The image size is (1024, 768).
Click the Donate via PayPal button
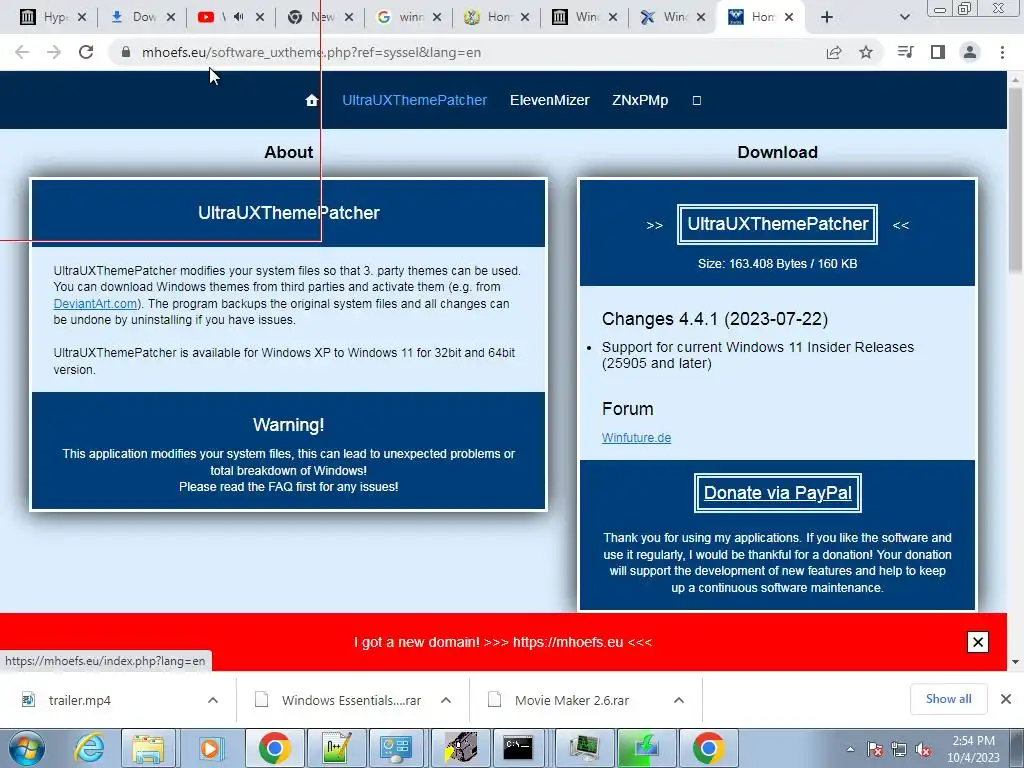tap(777, 492)
